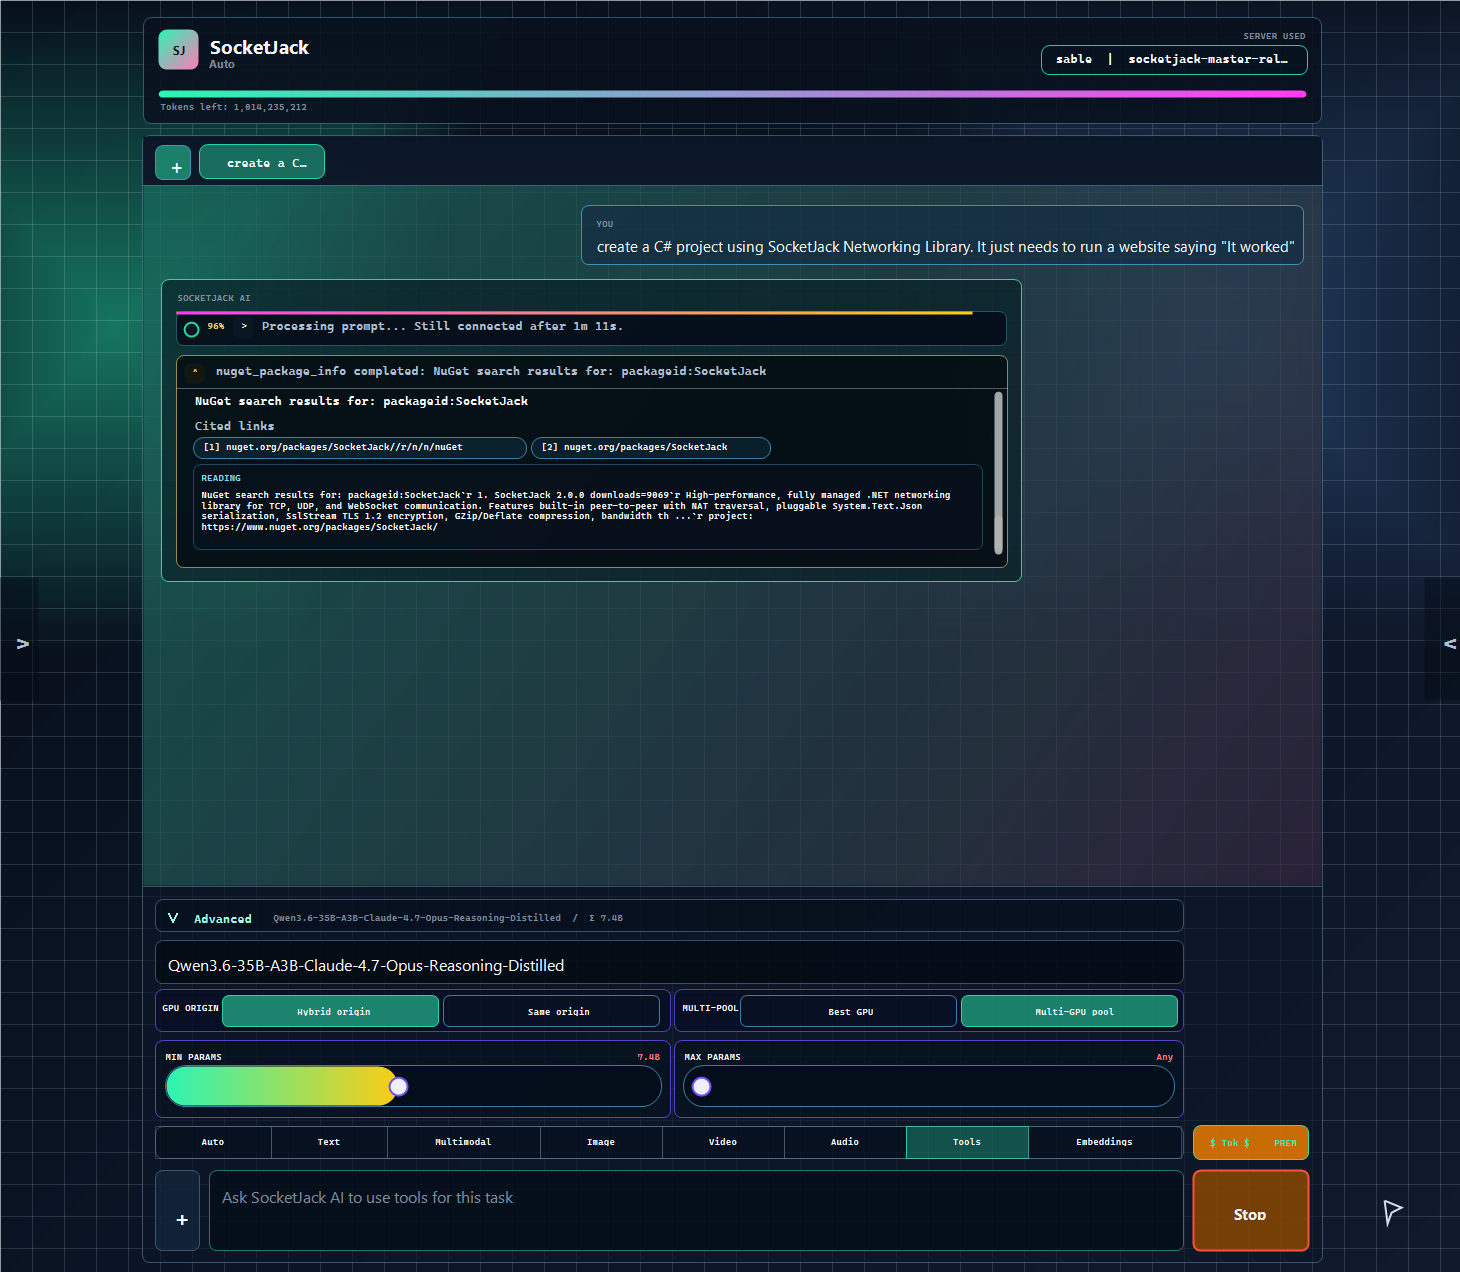The image size is (1460, 1272).
Task: Focus the Ask SocketJack AI prompt field
Action: click(x=696, y=1211)
